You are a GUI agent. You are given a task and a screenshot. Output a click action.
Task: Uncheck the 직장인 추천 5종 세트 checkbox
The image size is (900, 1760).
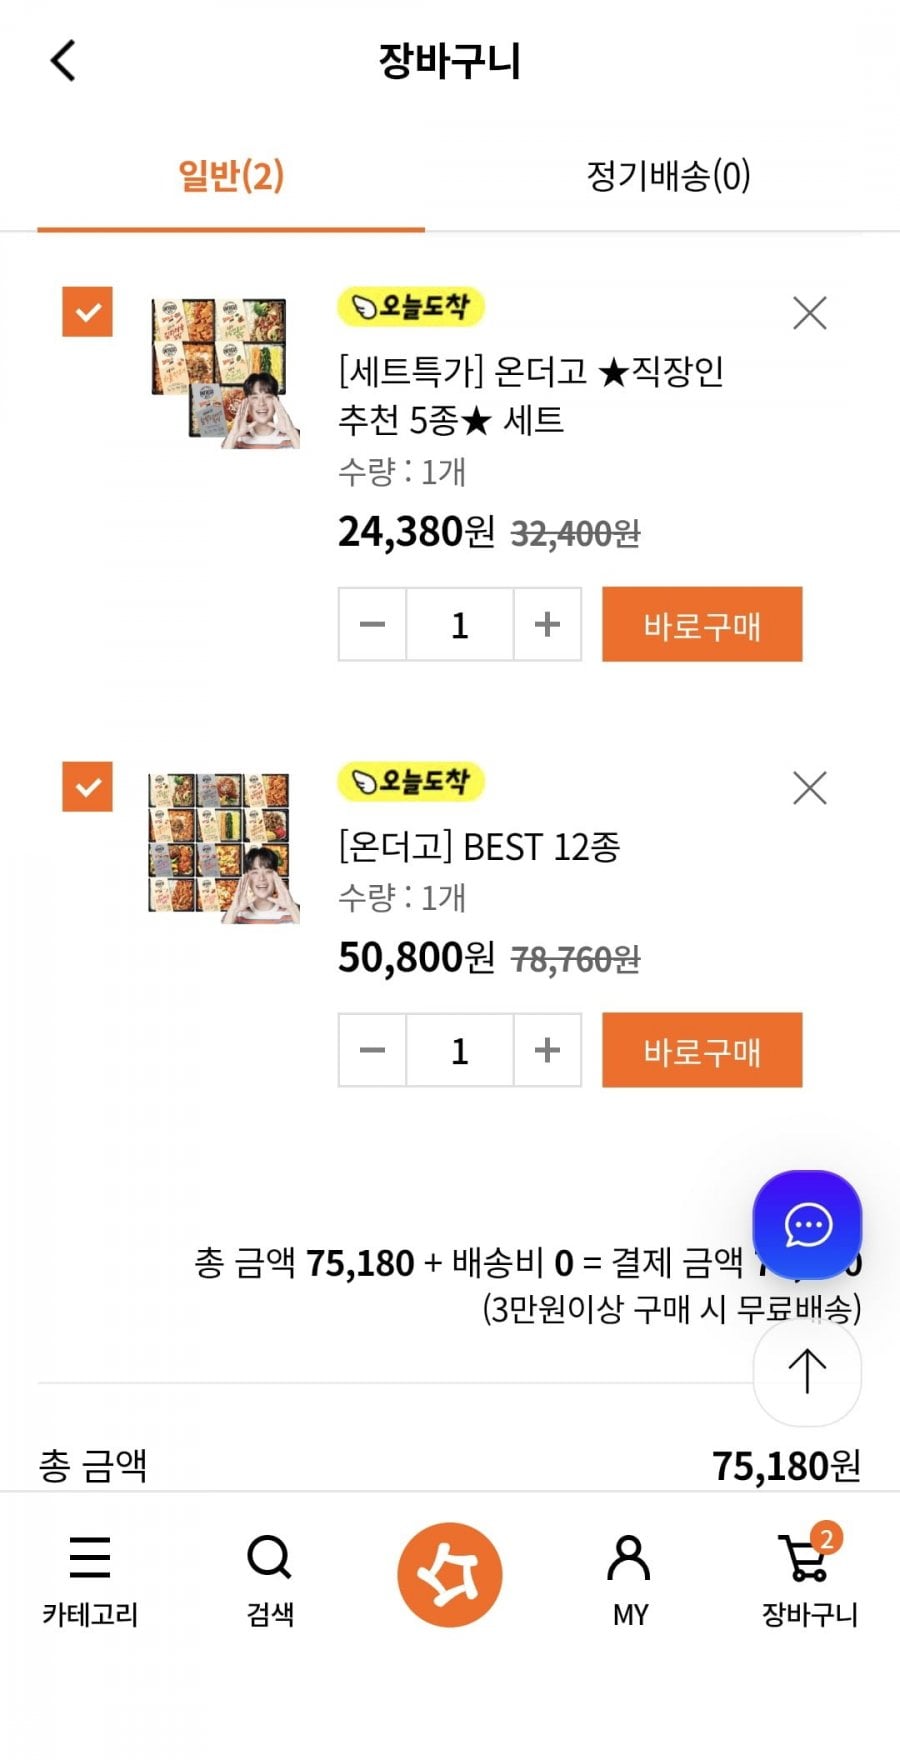pos(88,312)
